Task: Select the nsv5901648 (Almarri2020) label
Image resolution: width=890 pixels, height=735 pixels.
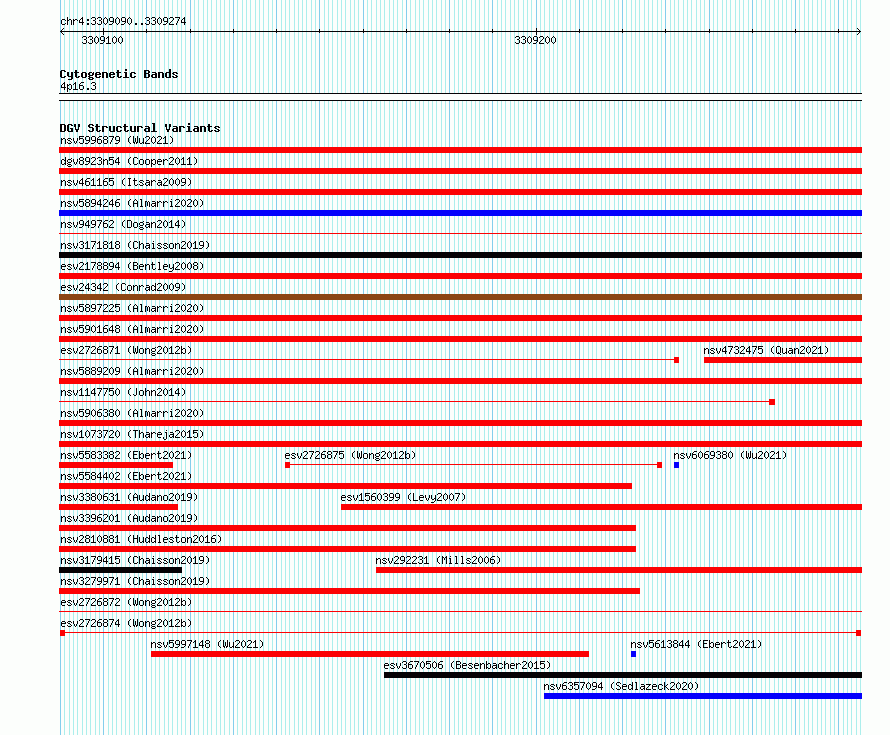Action: point(132,329)
